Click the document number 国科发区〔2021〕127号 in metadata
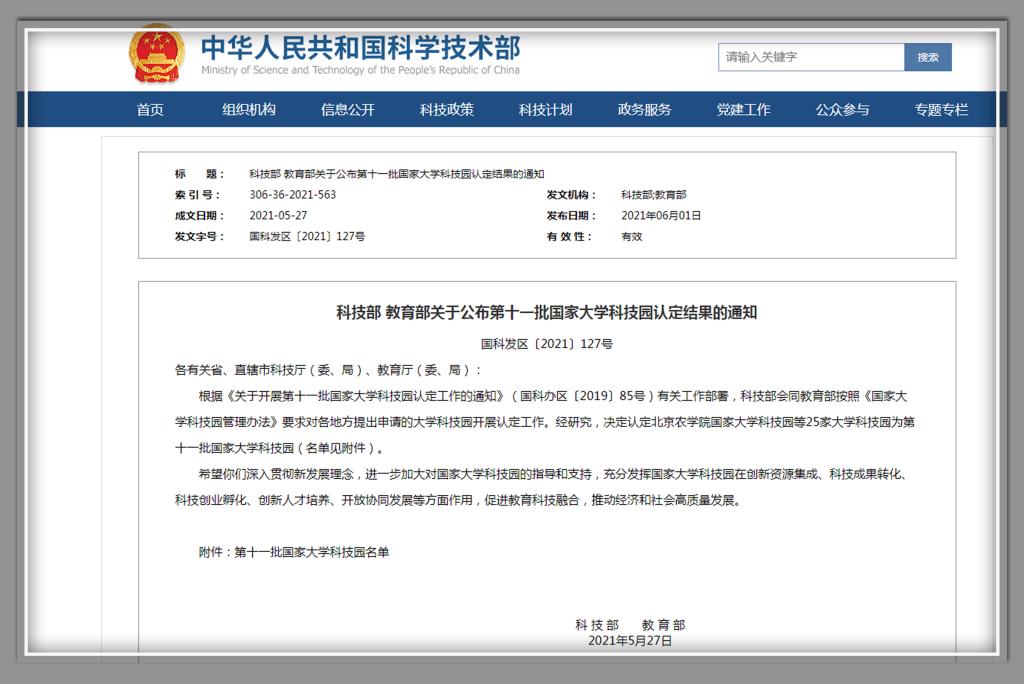Viewport: 1024px width, 684px height. tap(307, 237)
